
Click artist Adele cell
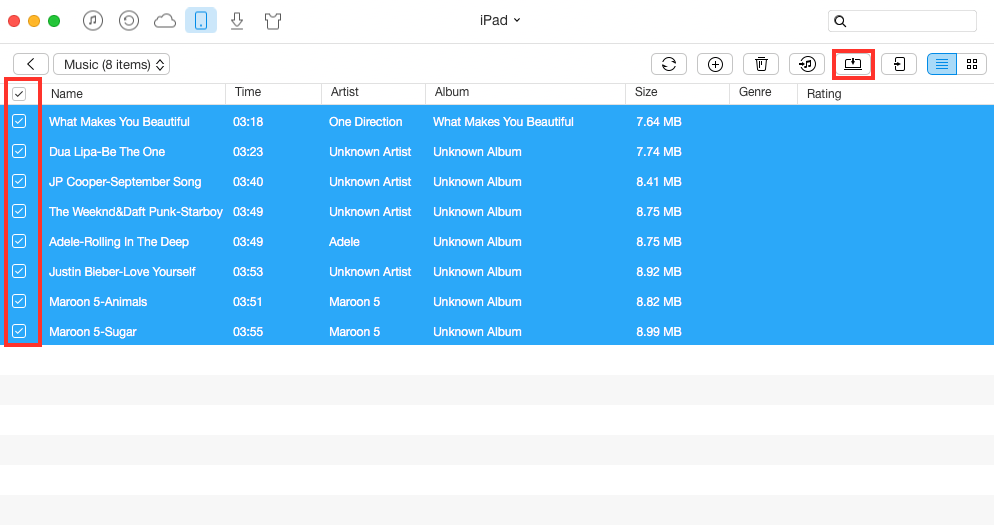[x=344, y=241]
